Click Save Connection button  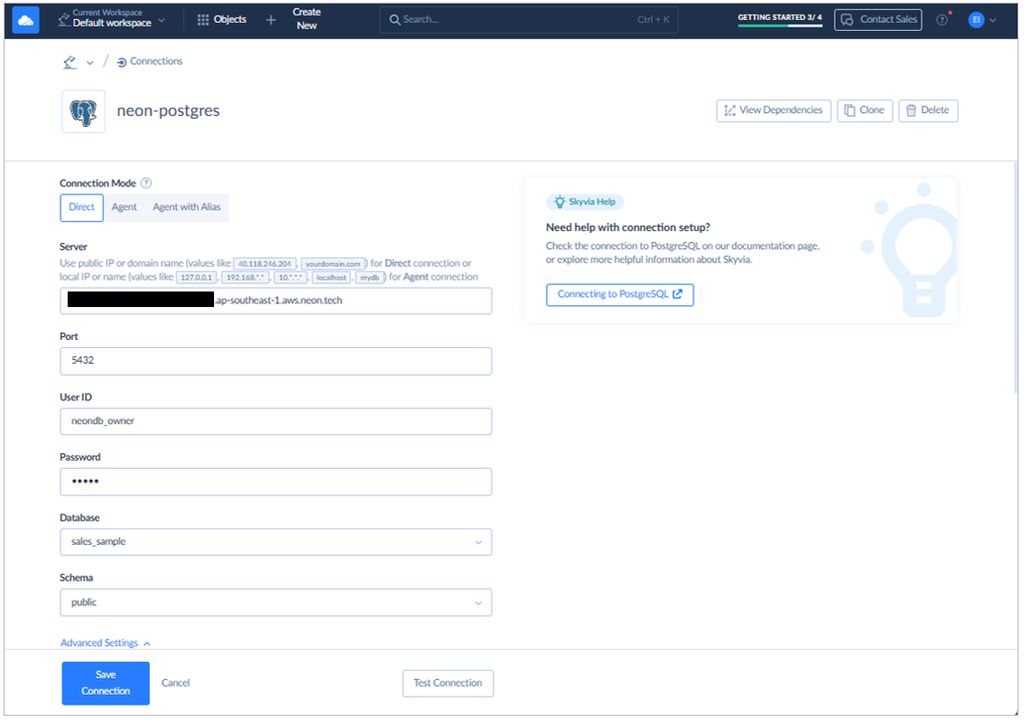click(x=106, y=683)
